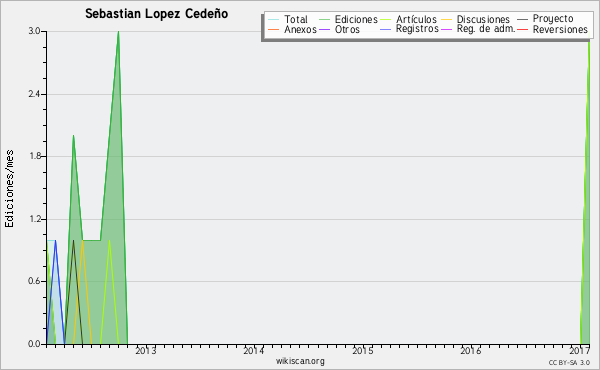
Task: Click the 0.6 y-axis value
Action: coord(34,282)
